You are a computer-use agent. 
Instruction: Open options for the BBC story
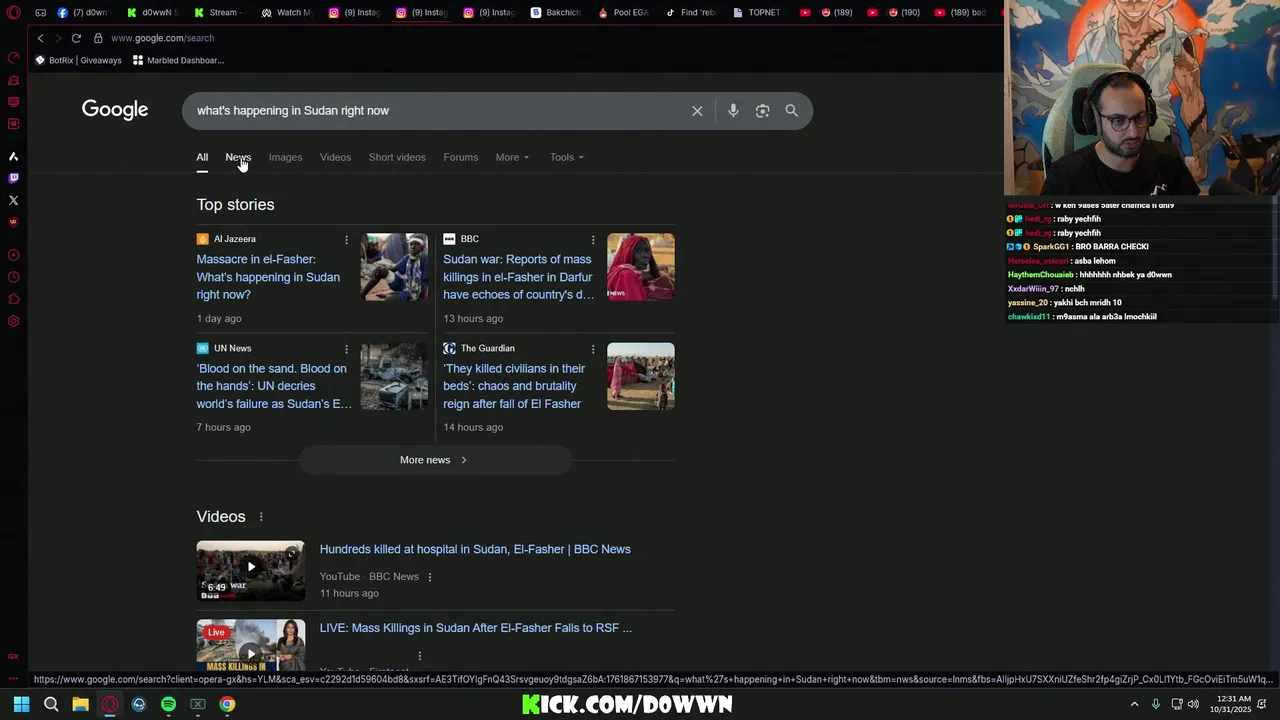[x=593, y=240]
